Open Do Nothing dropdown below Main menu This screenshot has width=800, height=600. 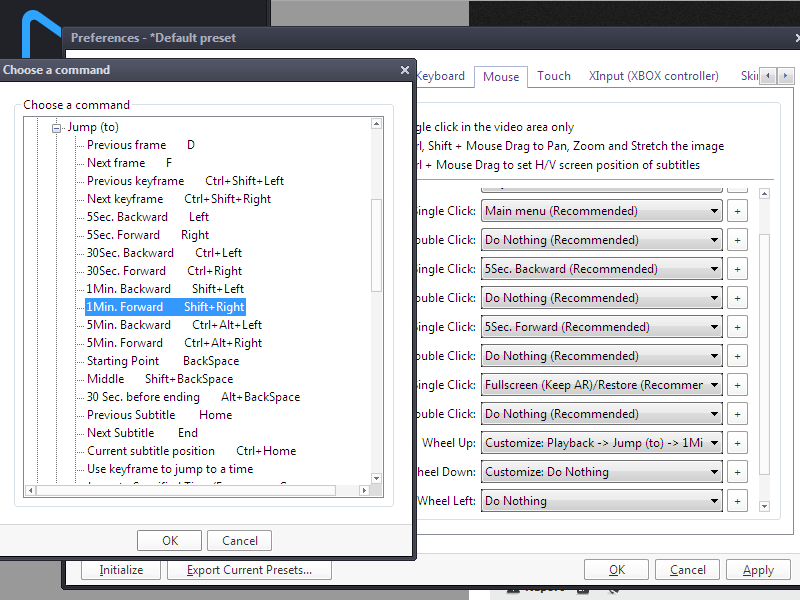click(x=602, y=240)
